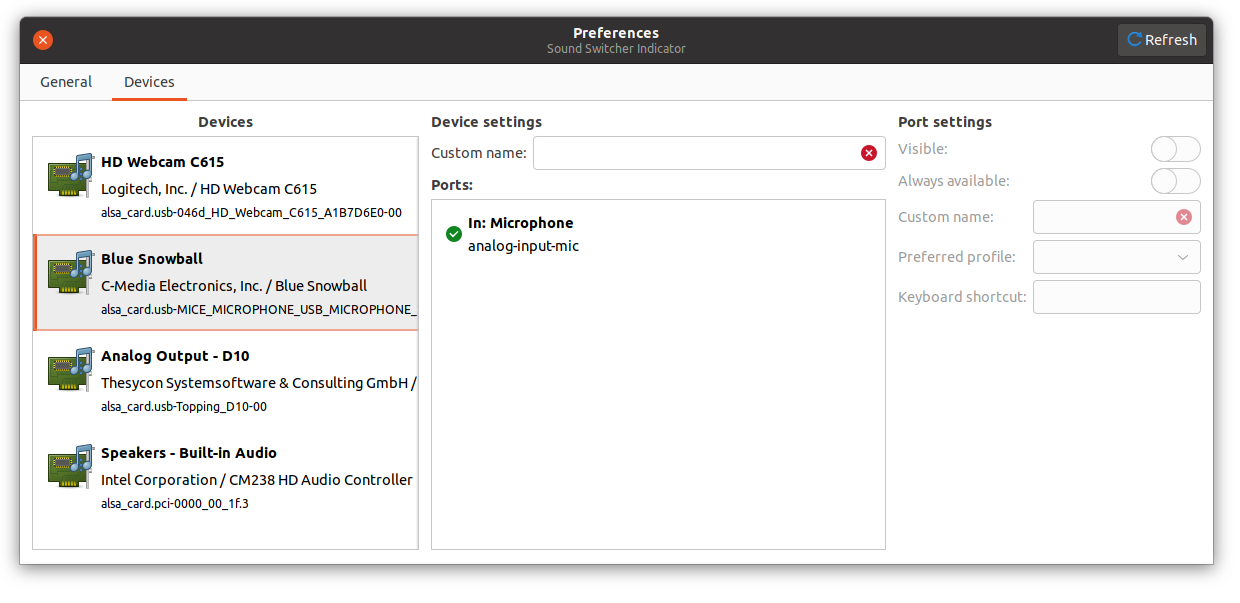Click Logitech, Inc. / HD Webcam C615 text
Viewport: 1240px width, 603px height.
[x=209, y=189]
